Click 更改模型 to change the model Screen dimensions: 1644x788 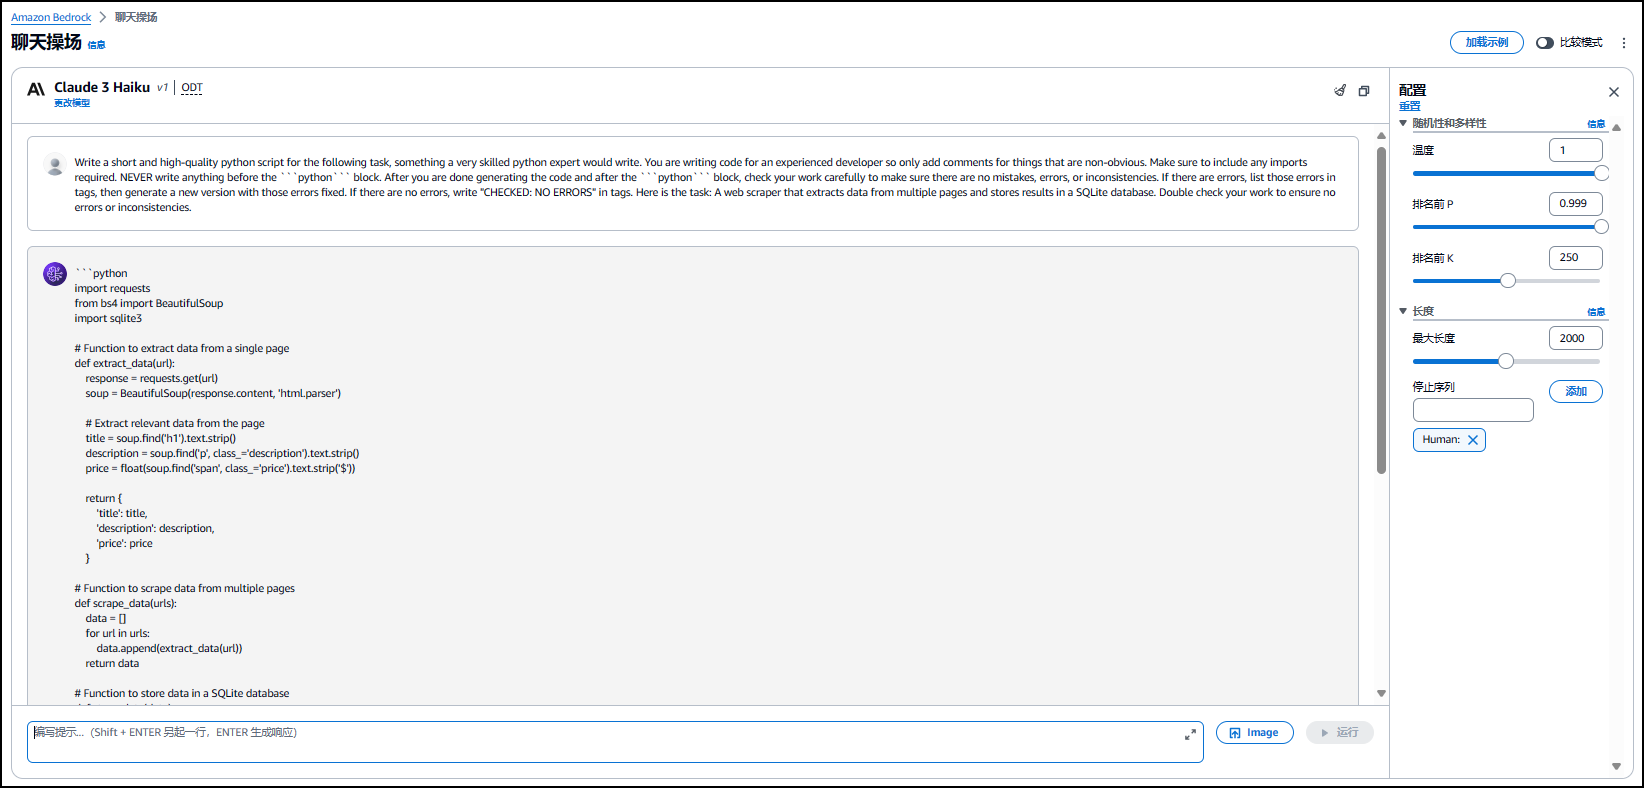pos(72,103)
